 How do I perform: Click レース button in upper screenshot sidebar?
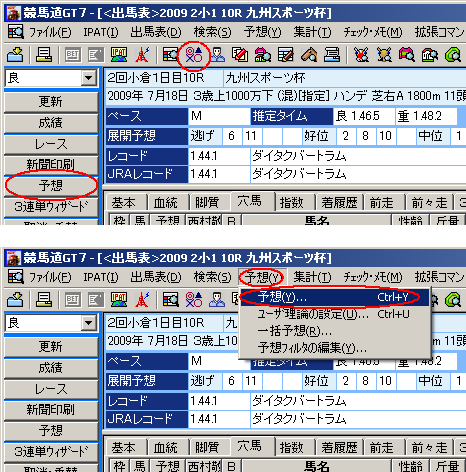51,144
